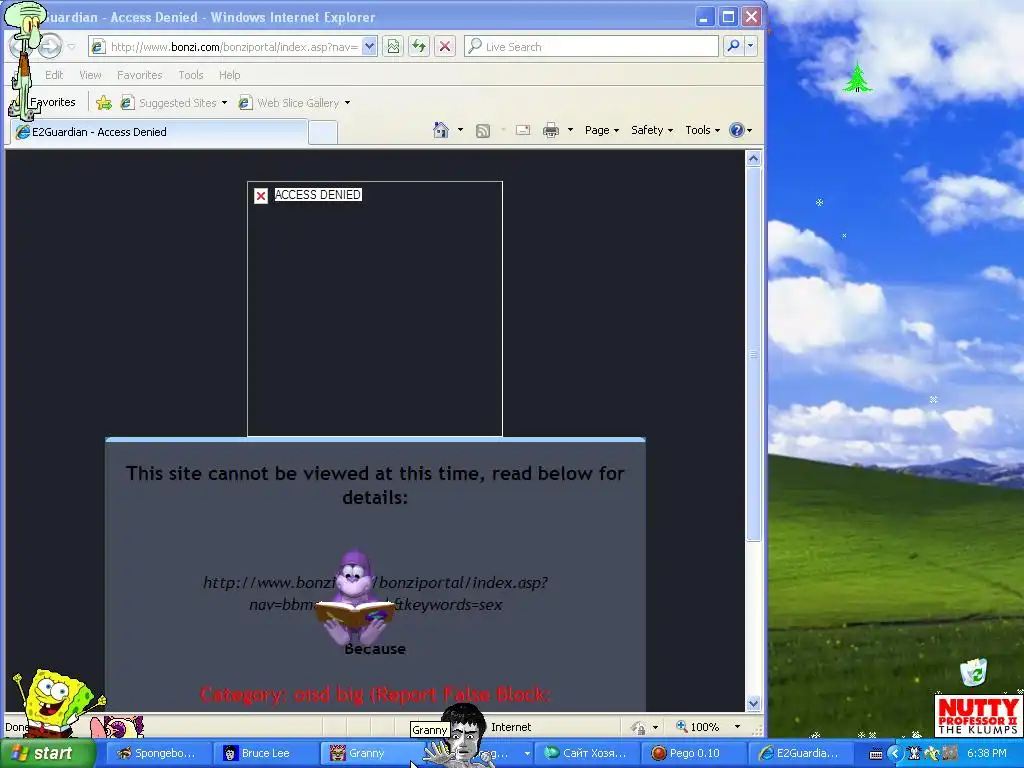Click the Read Mail envelope icon

point(522,130)
